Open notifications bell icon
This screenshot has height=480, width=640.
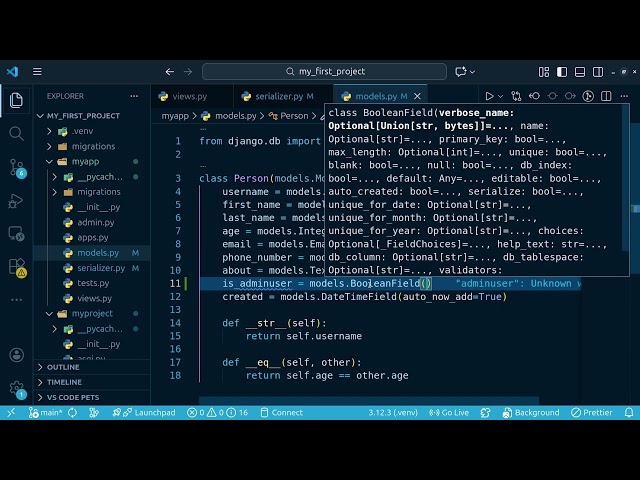[629, 413]
